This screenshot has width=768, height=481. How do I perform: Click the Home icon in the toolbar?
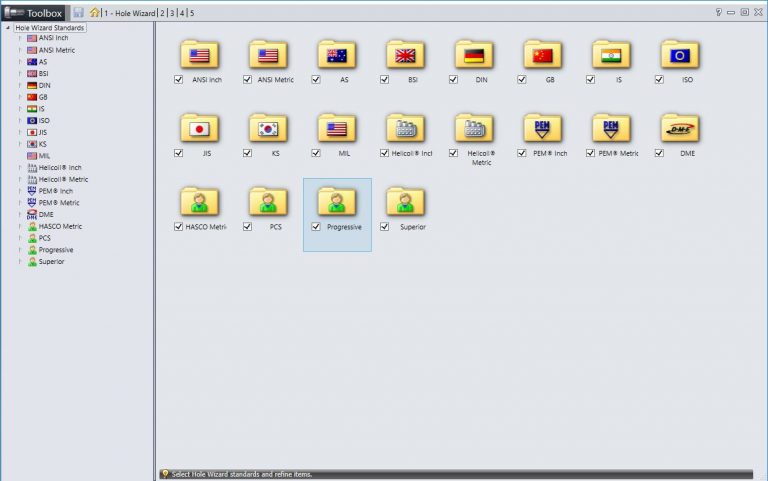point(94,13)
